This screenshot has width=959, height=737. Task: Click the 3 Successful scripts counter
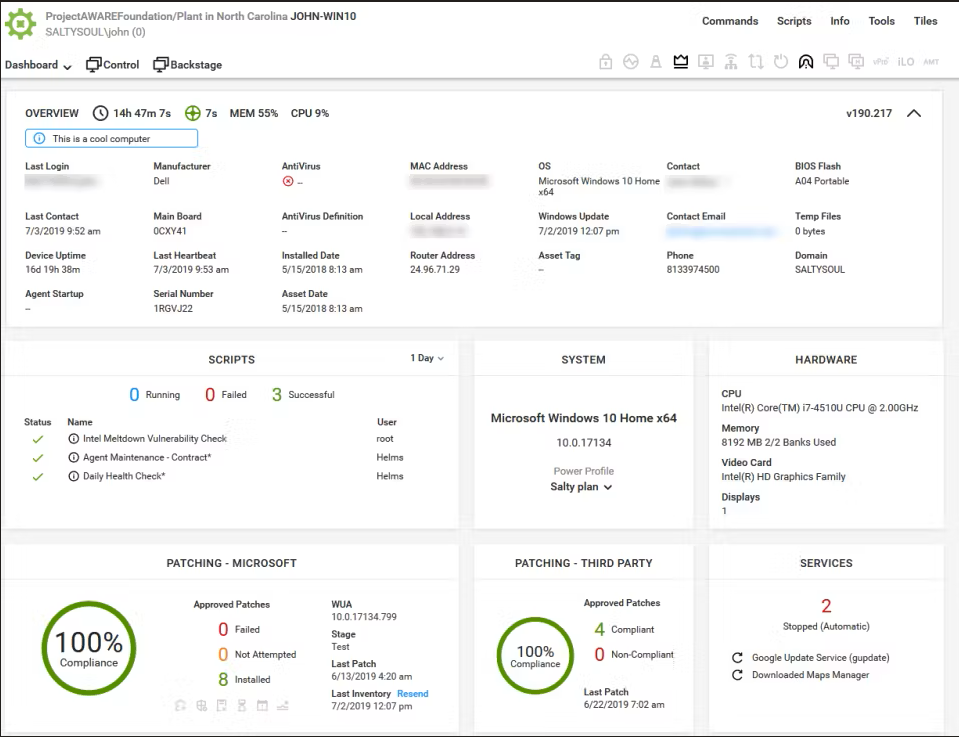pyautogui.click(x=303, y=394)
